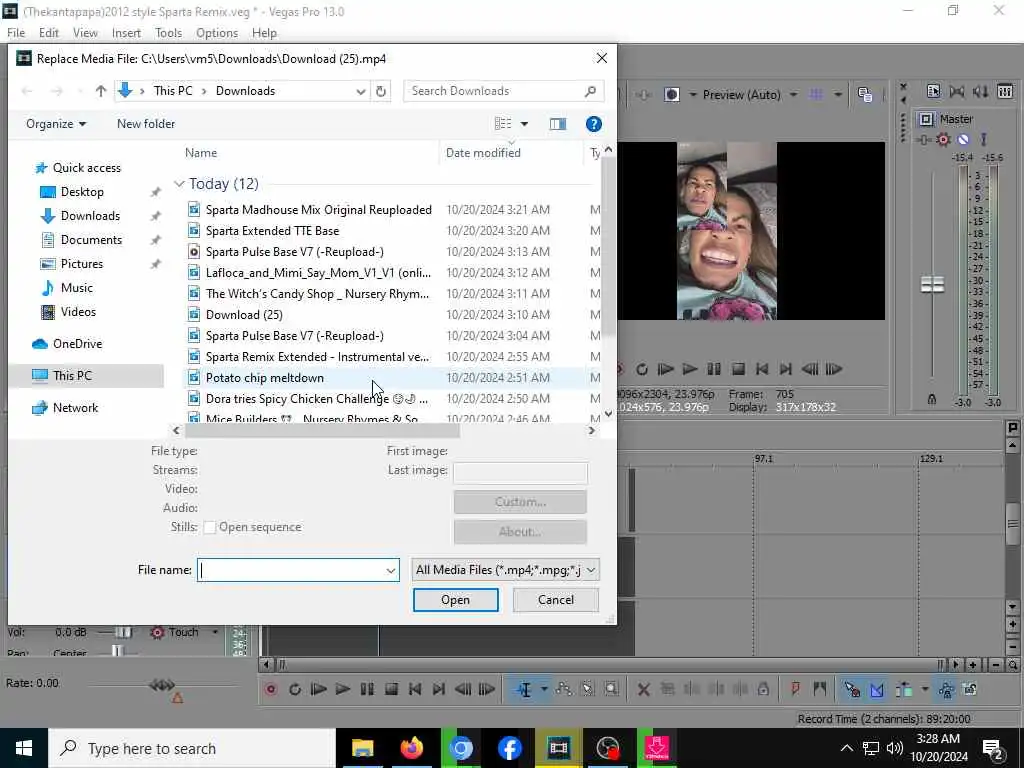Go to end in the preview window transport

pyautogui.click(x=786, y=369)
